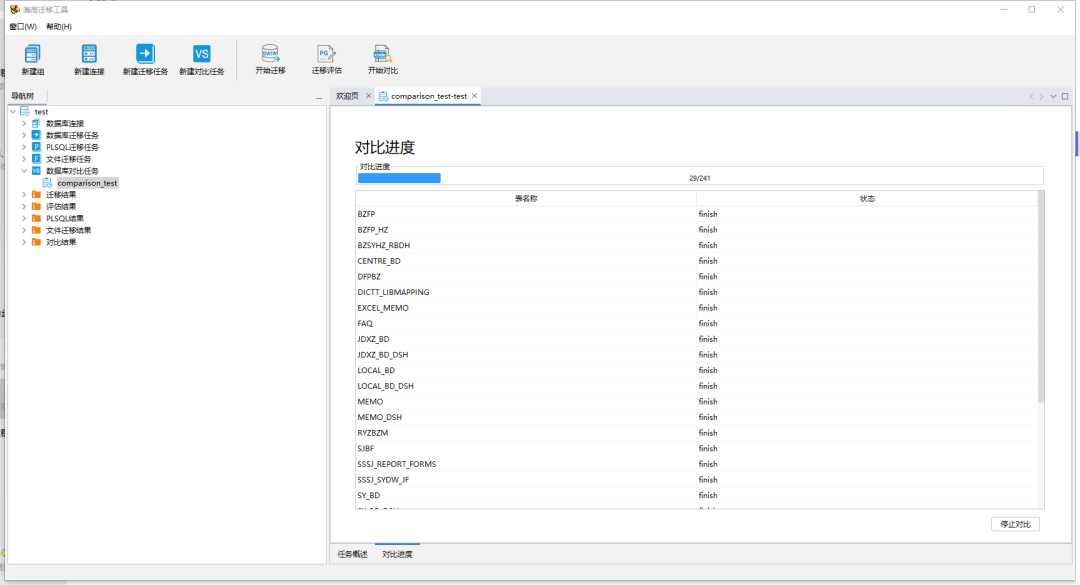Select the 对比进度 bottom tab
1080x585 pixels.
[x=397, y=554]
